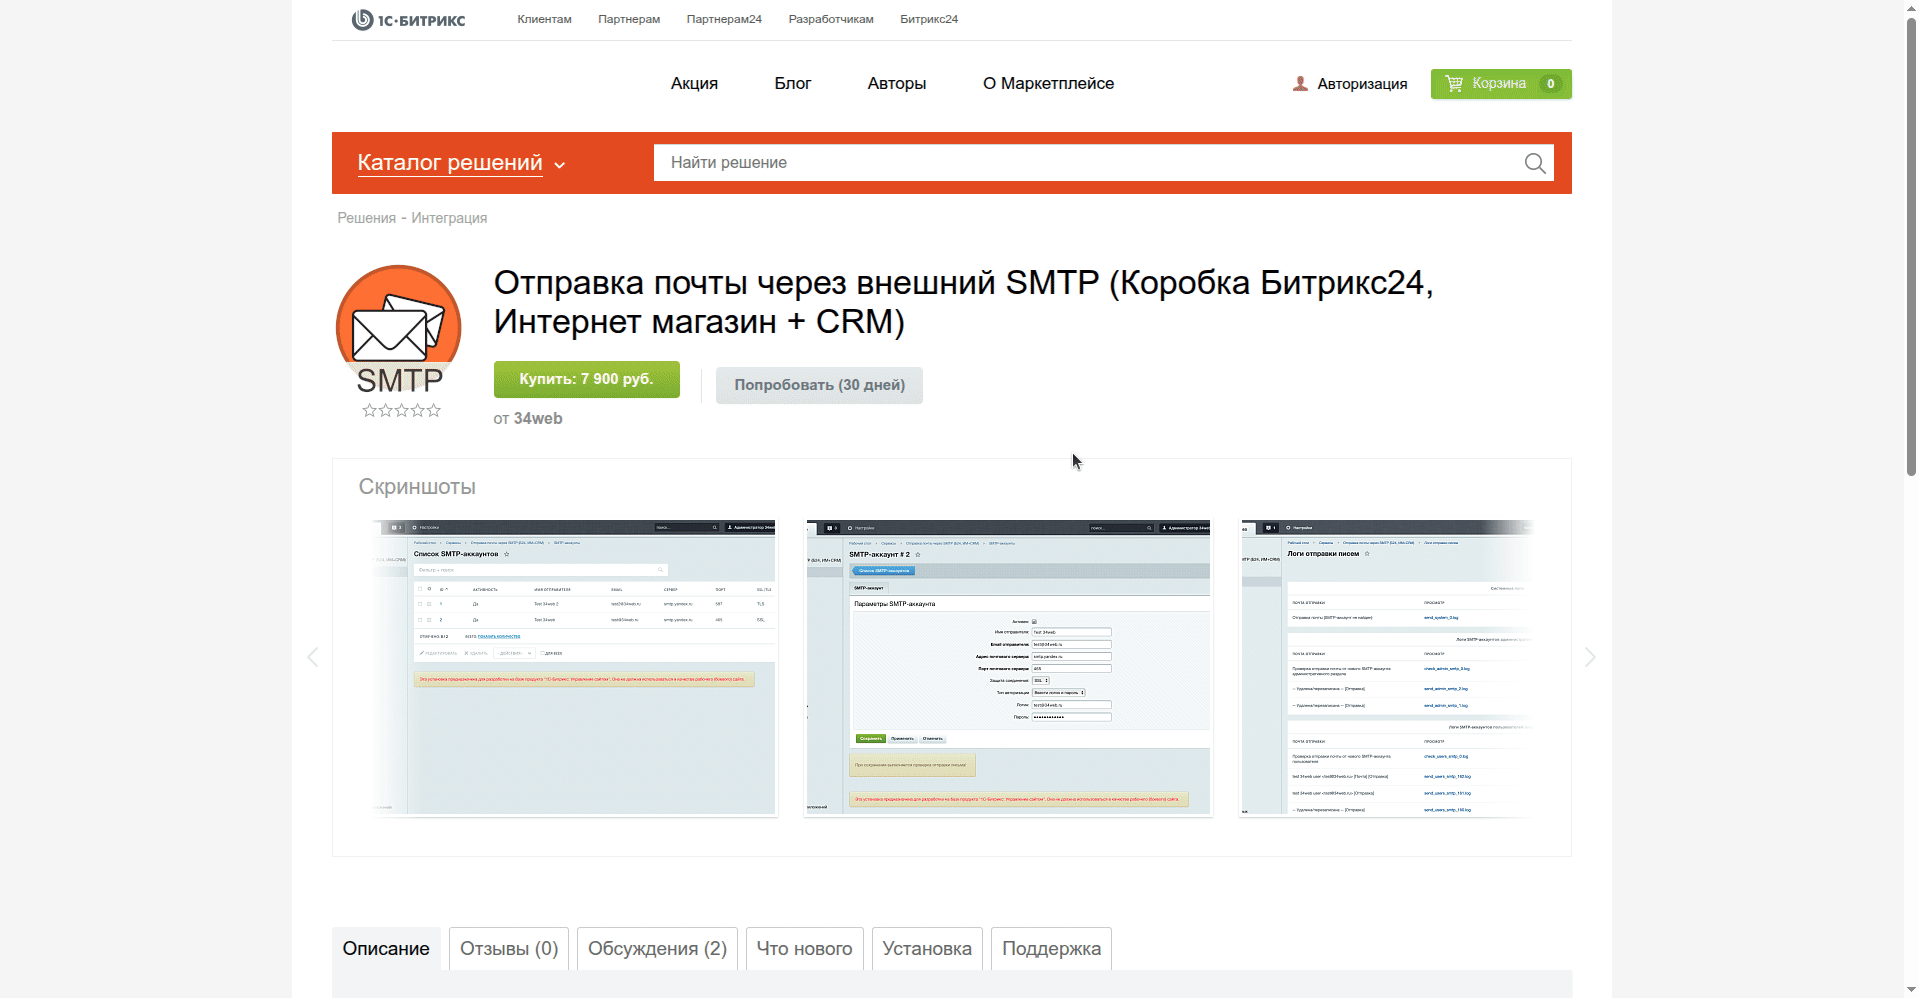The width and height of the screenshot is (1919, 998).
Task: Open the 34web developer link
Action: pyautogui.click(x=538, y=419)
